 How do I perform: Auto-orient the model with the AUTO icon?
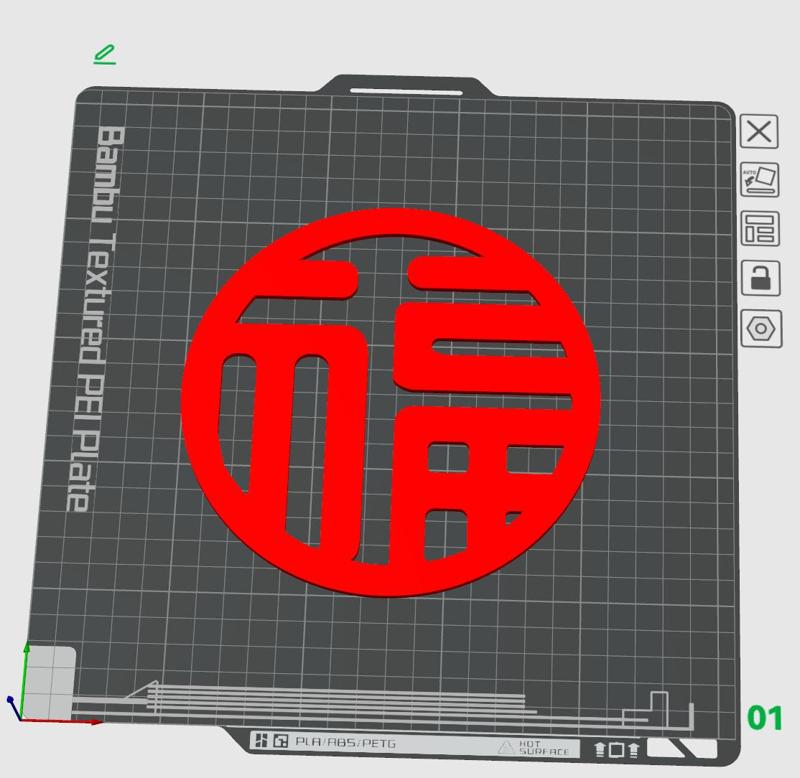point(759,176)
